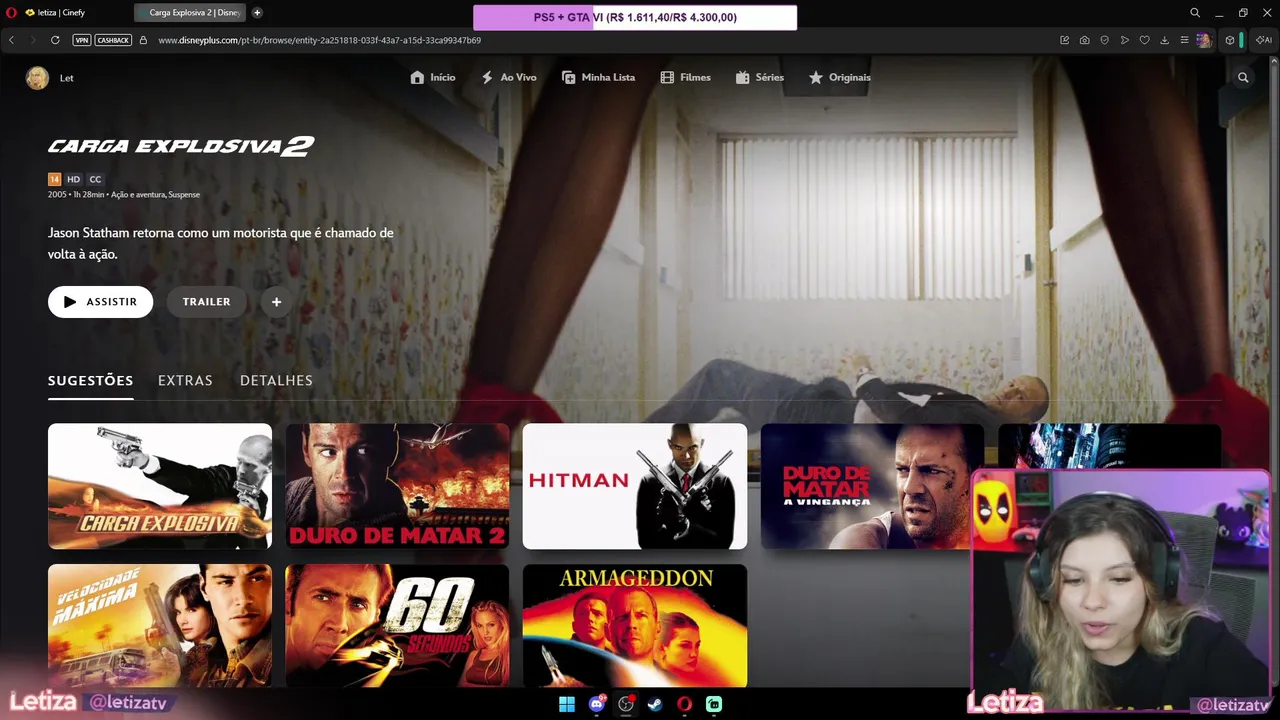Click the 'Jason Statham retorna' description text
This screenshot has width=1280, height=720.
pos(221,243)
